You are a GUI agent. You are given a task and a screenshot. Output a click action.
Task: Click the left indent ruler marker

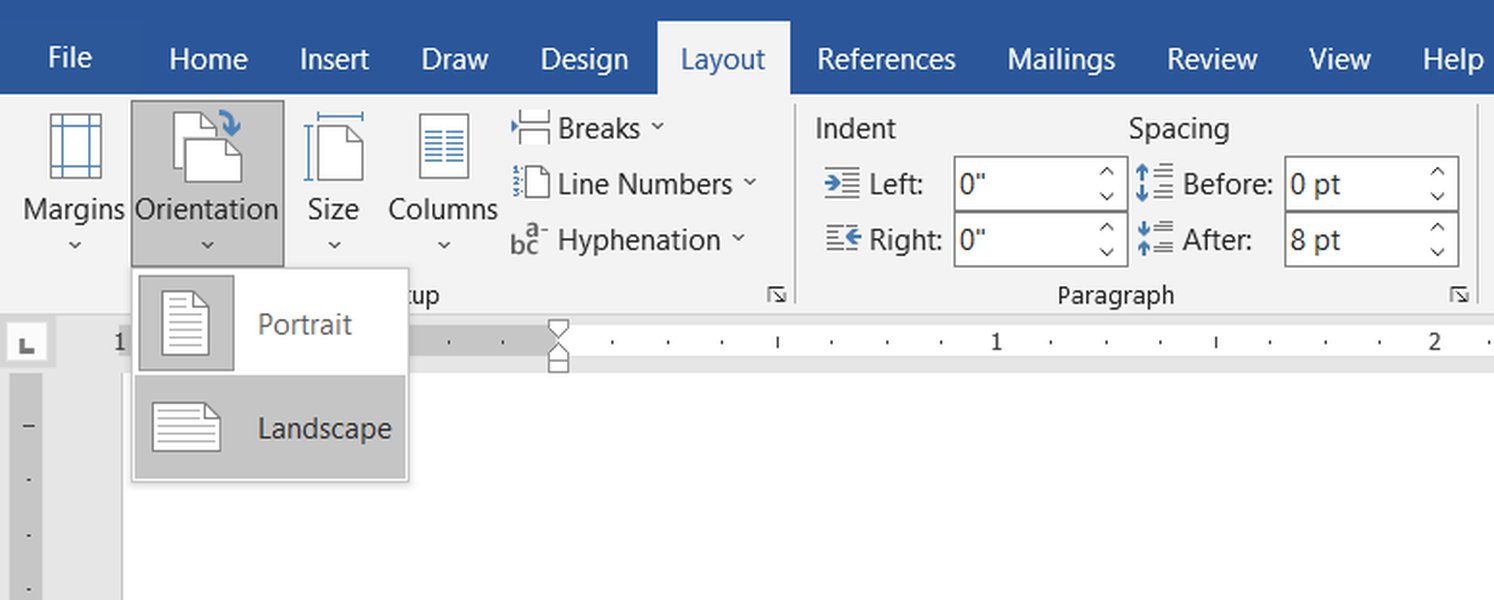(x=559, y=365)
